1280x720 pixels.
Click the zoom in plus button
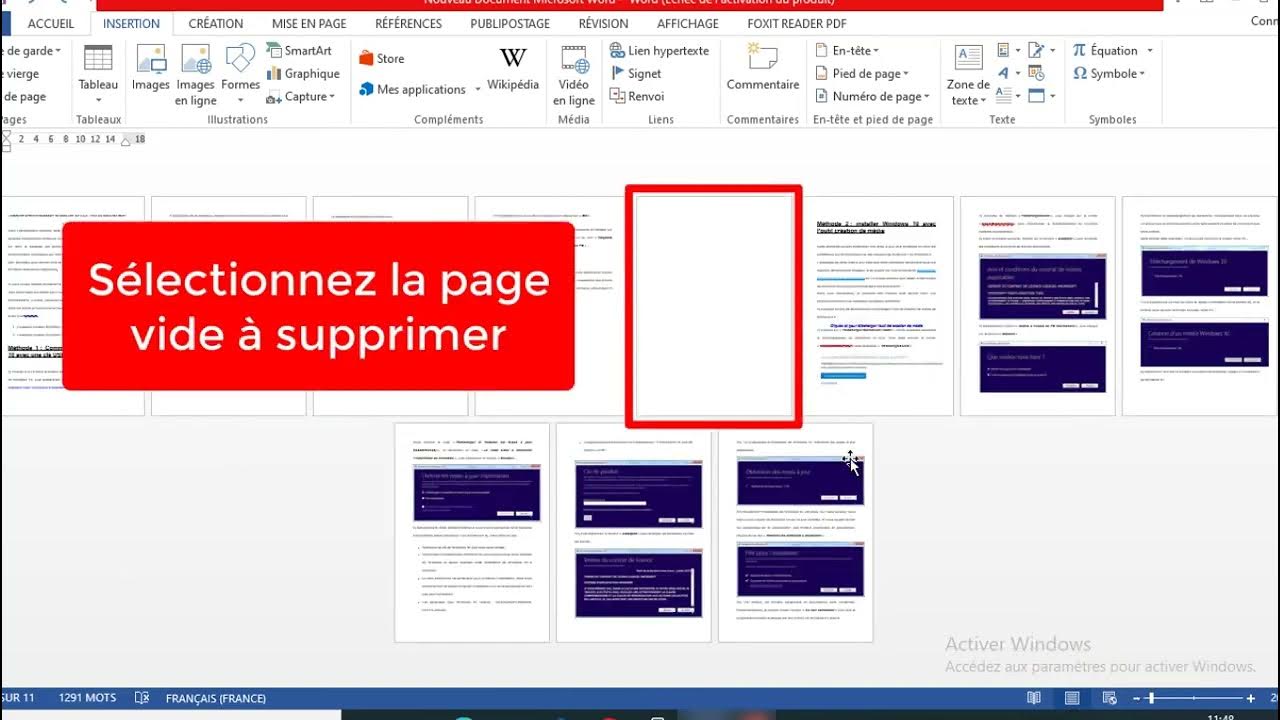click(x=1251, y=698)
